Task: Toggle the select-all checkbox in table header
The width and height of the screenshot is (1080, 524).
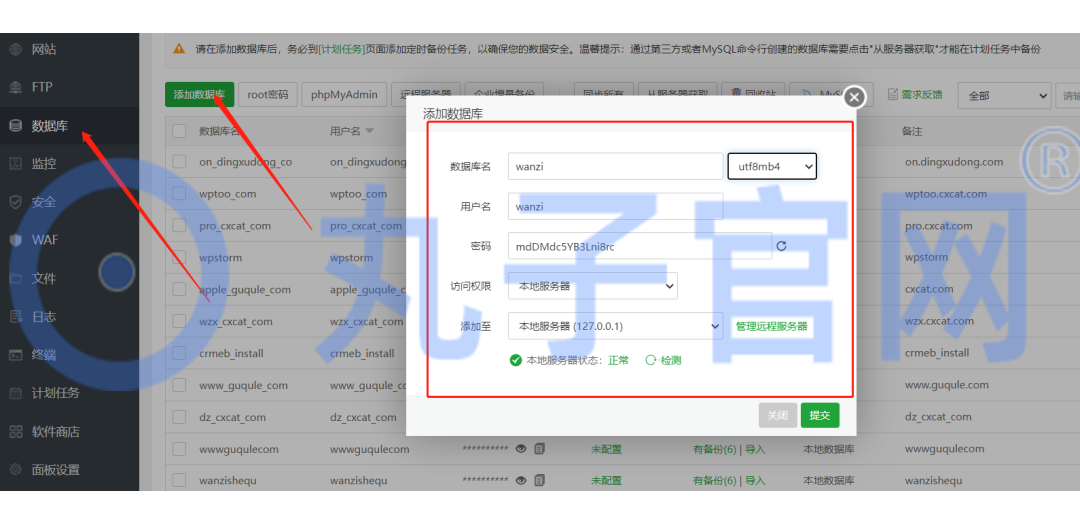Action: [x=179, y=131]
